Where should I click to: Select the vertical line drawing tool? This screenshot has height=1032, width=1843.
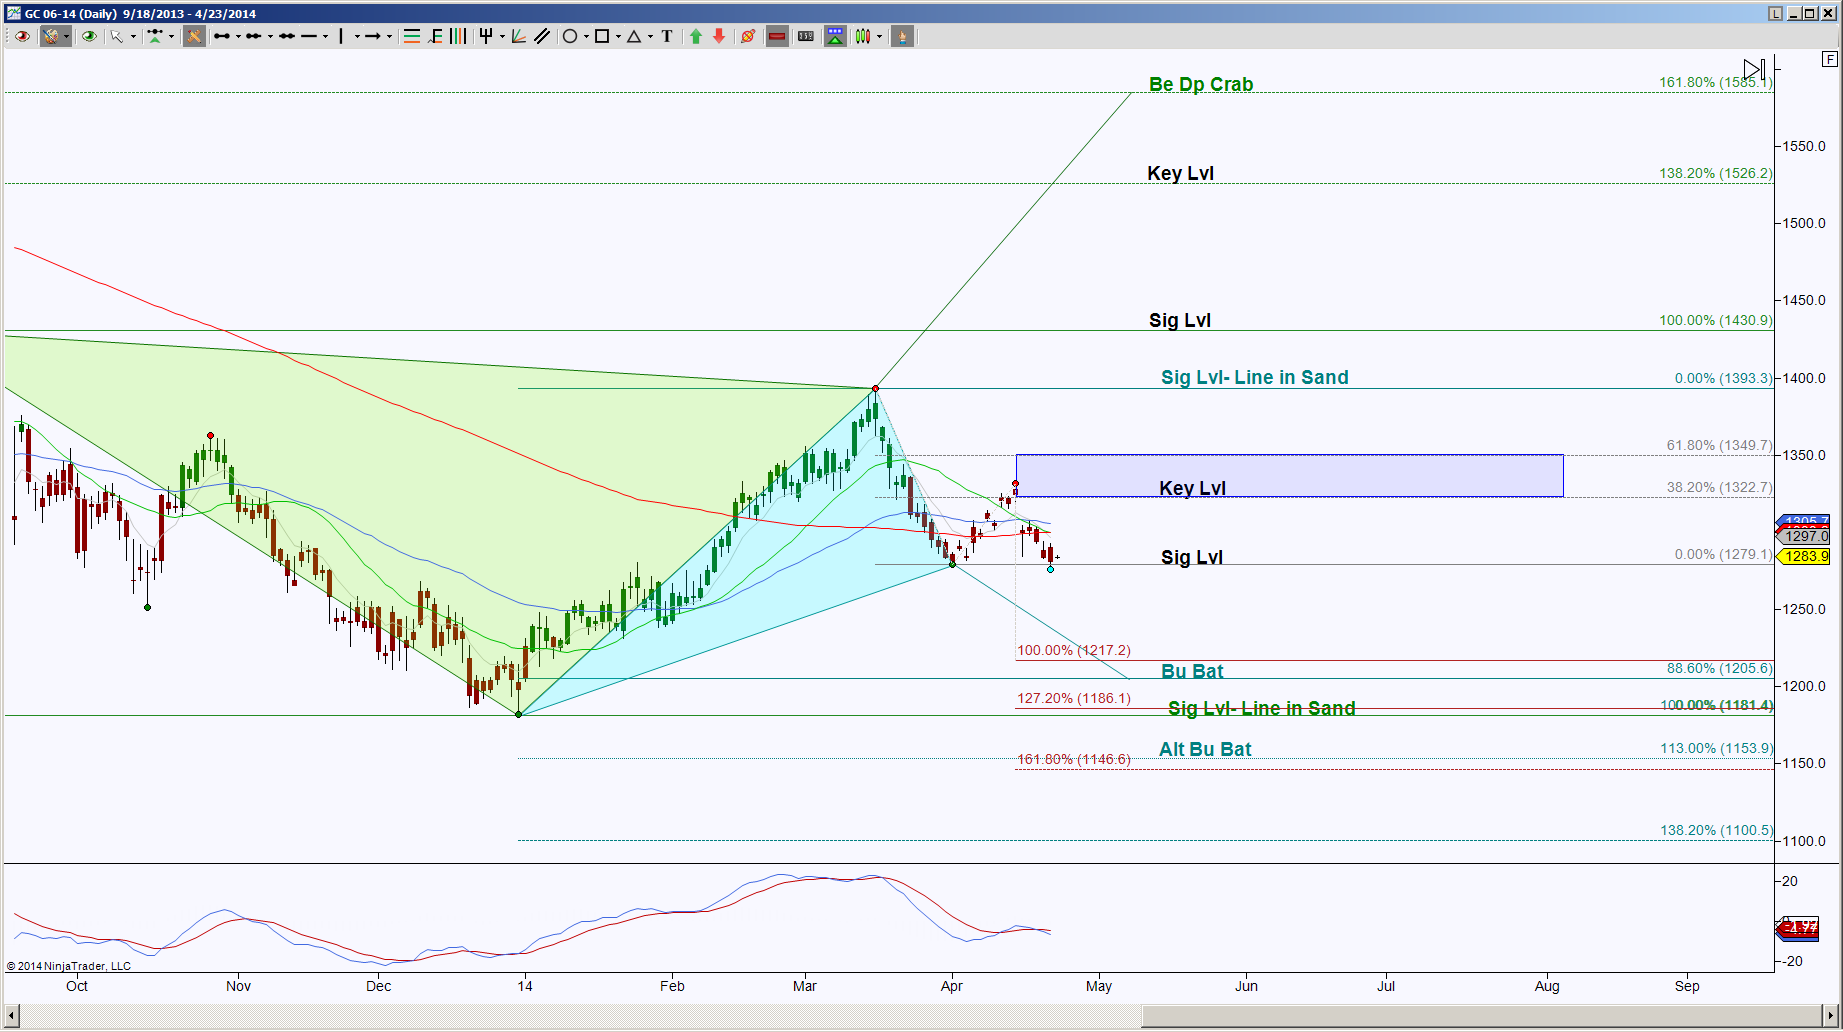coord(341,36)
